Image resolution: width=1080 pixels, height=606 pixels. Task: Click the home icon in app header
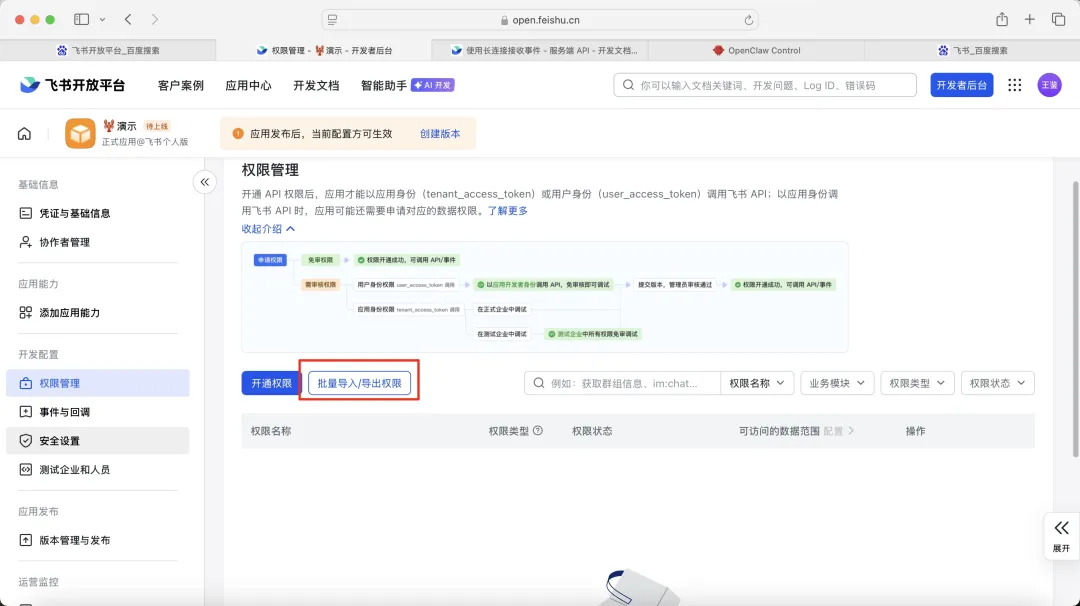coord(24,134)
